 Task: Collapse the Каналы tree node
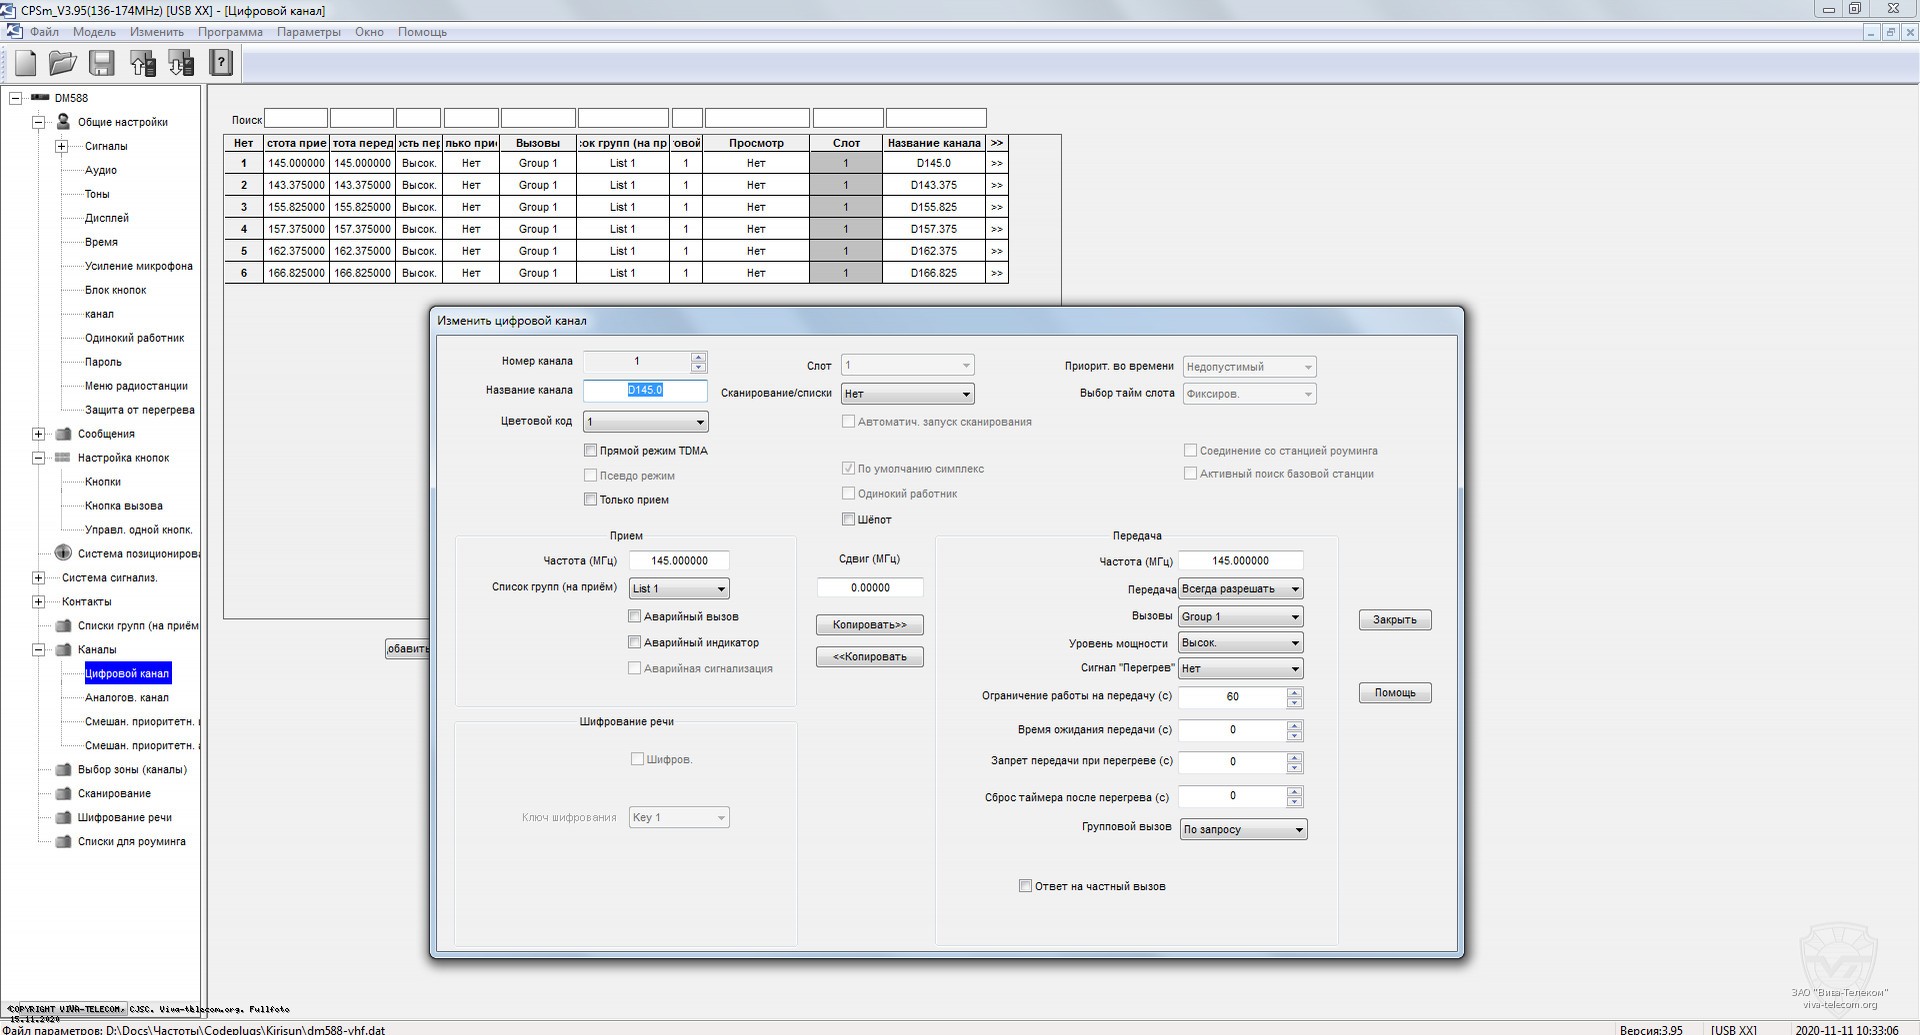coord(38,650)
